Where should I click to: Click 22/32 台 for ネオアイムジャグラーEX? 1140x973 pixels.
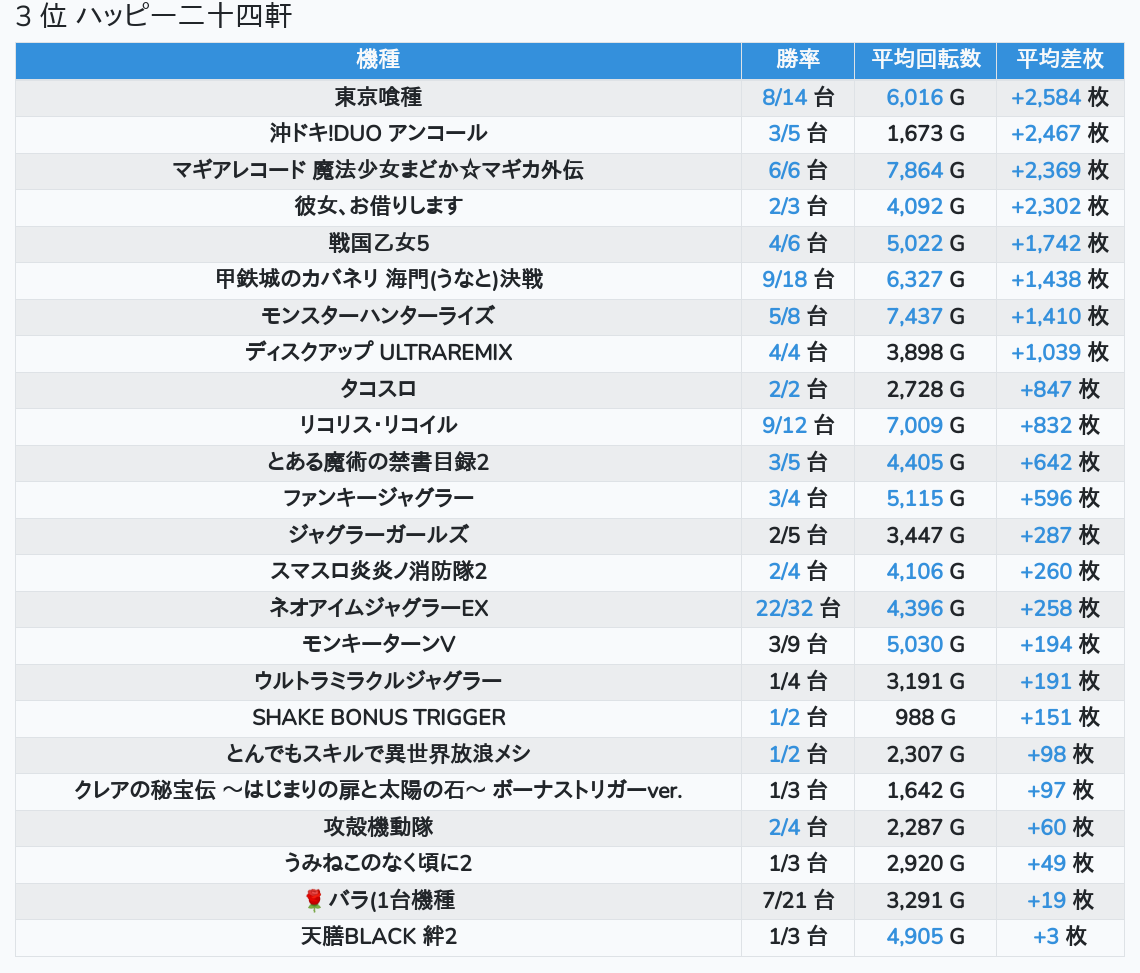coord(798,608)
